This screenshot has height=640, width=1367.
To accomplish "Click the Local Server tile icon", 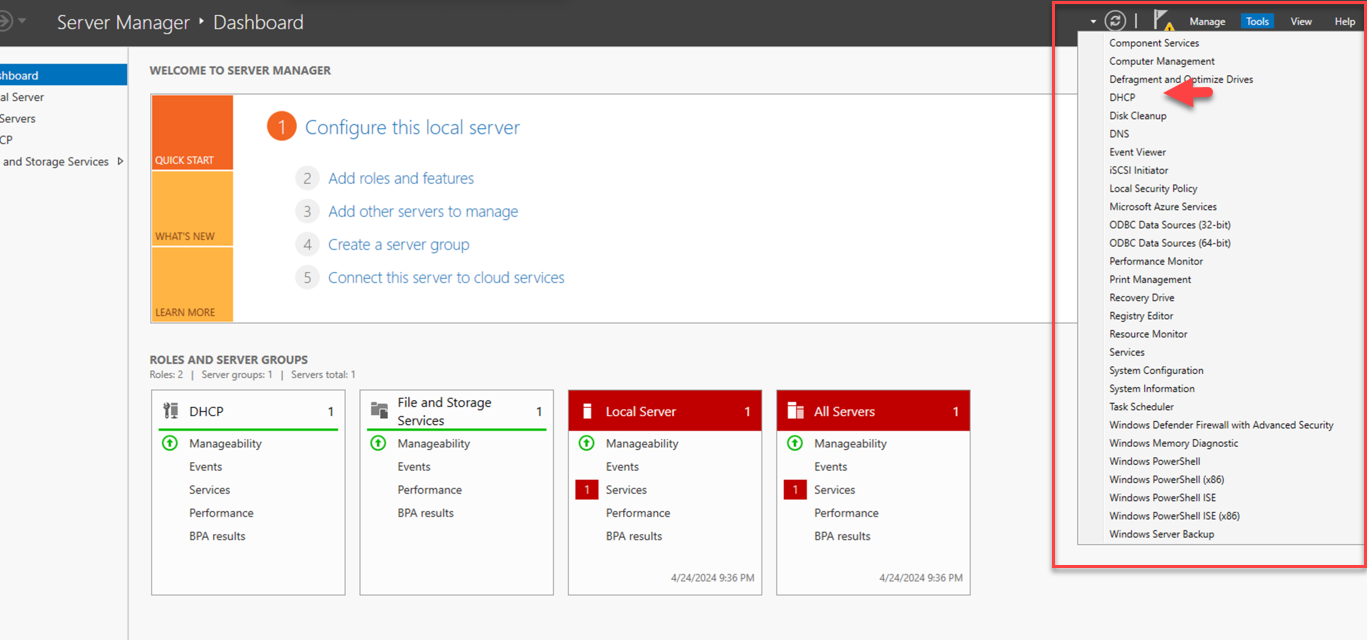I will 587,411.
